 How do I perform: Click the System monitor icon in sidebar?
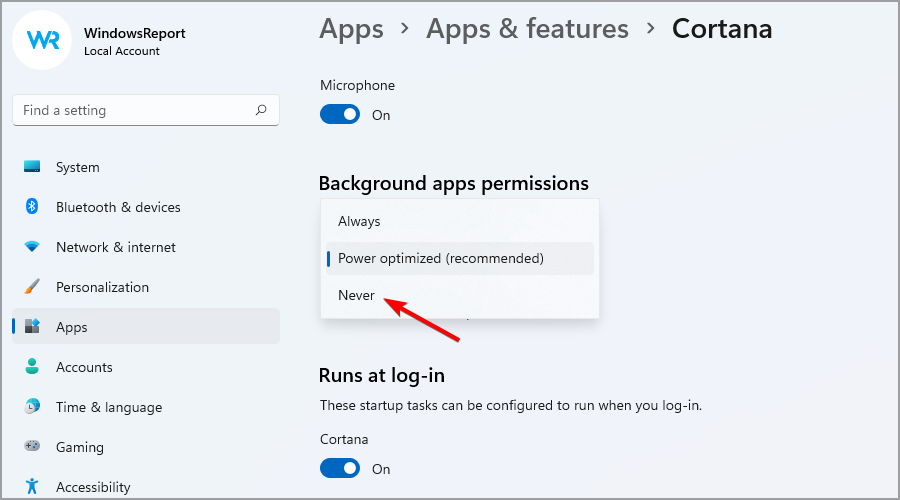click(32, 167)
